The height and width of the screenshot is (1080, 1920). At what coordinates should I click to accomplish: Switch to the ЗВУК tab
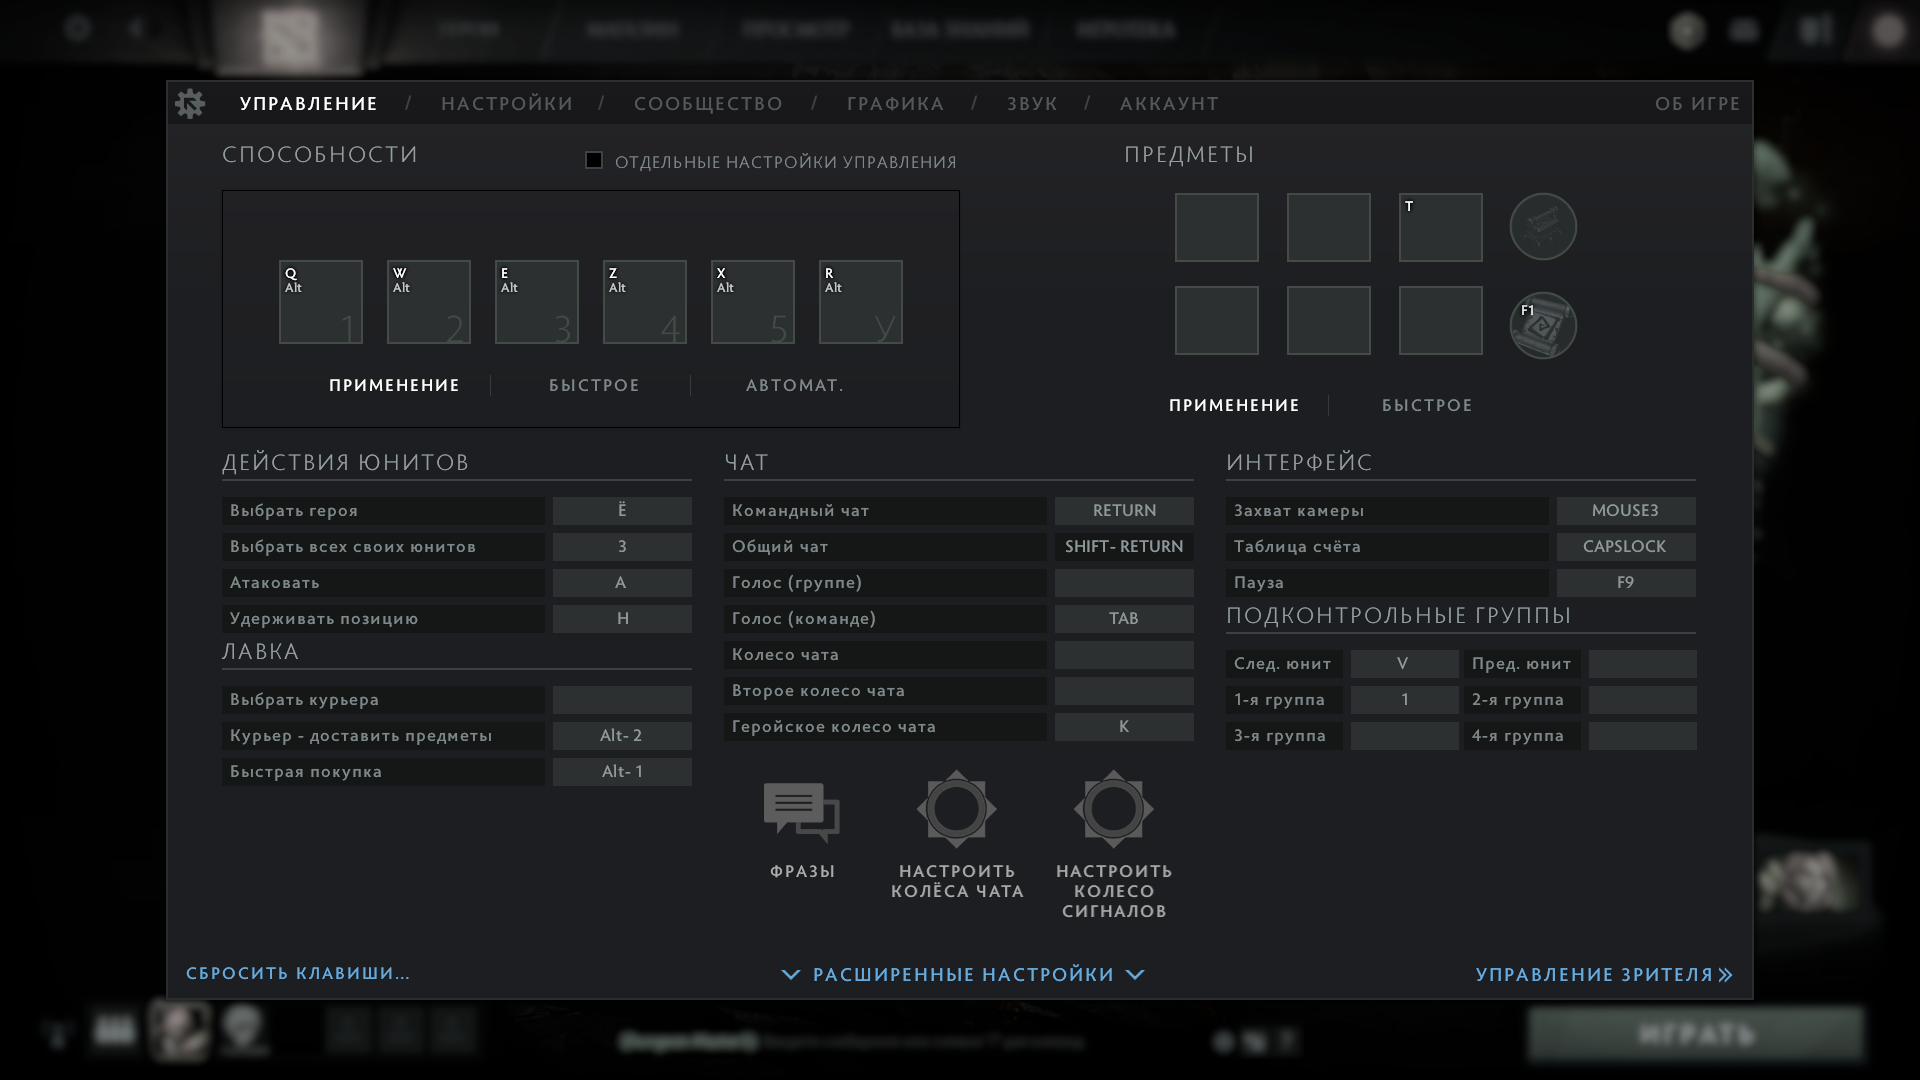click(x=1032, y=104)
